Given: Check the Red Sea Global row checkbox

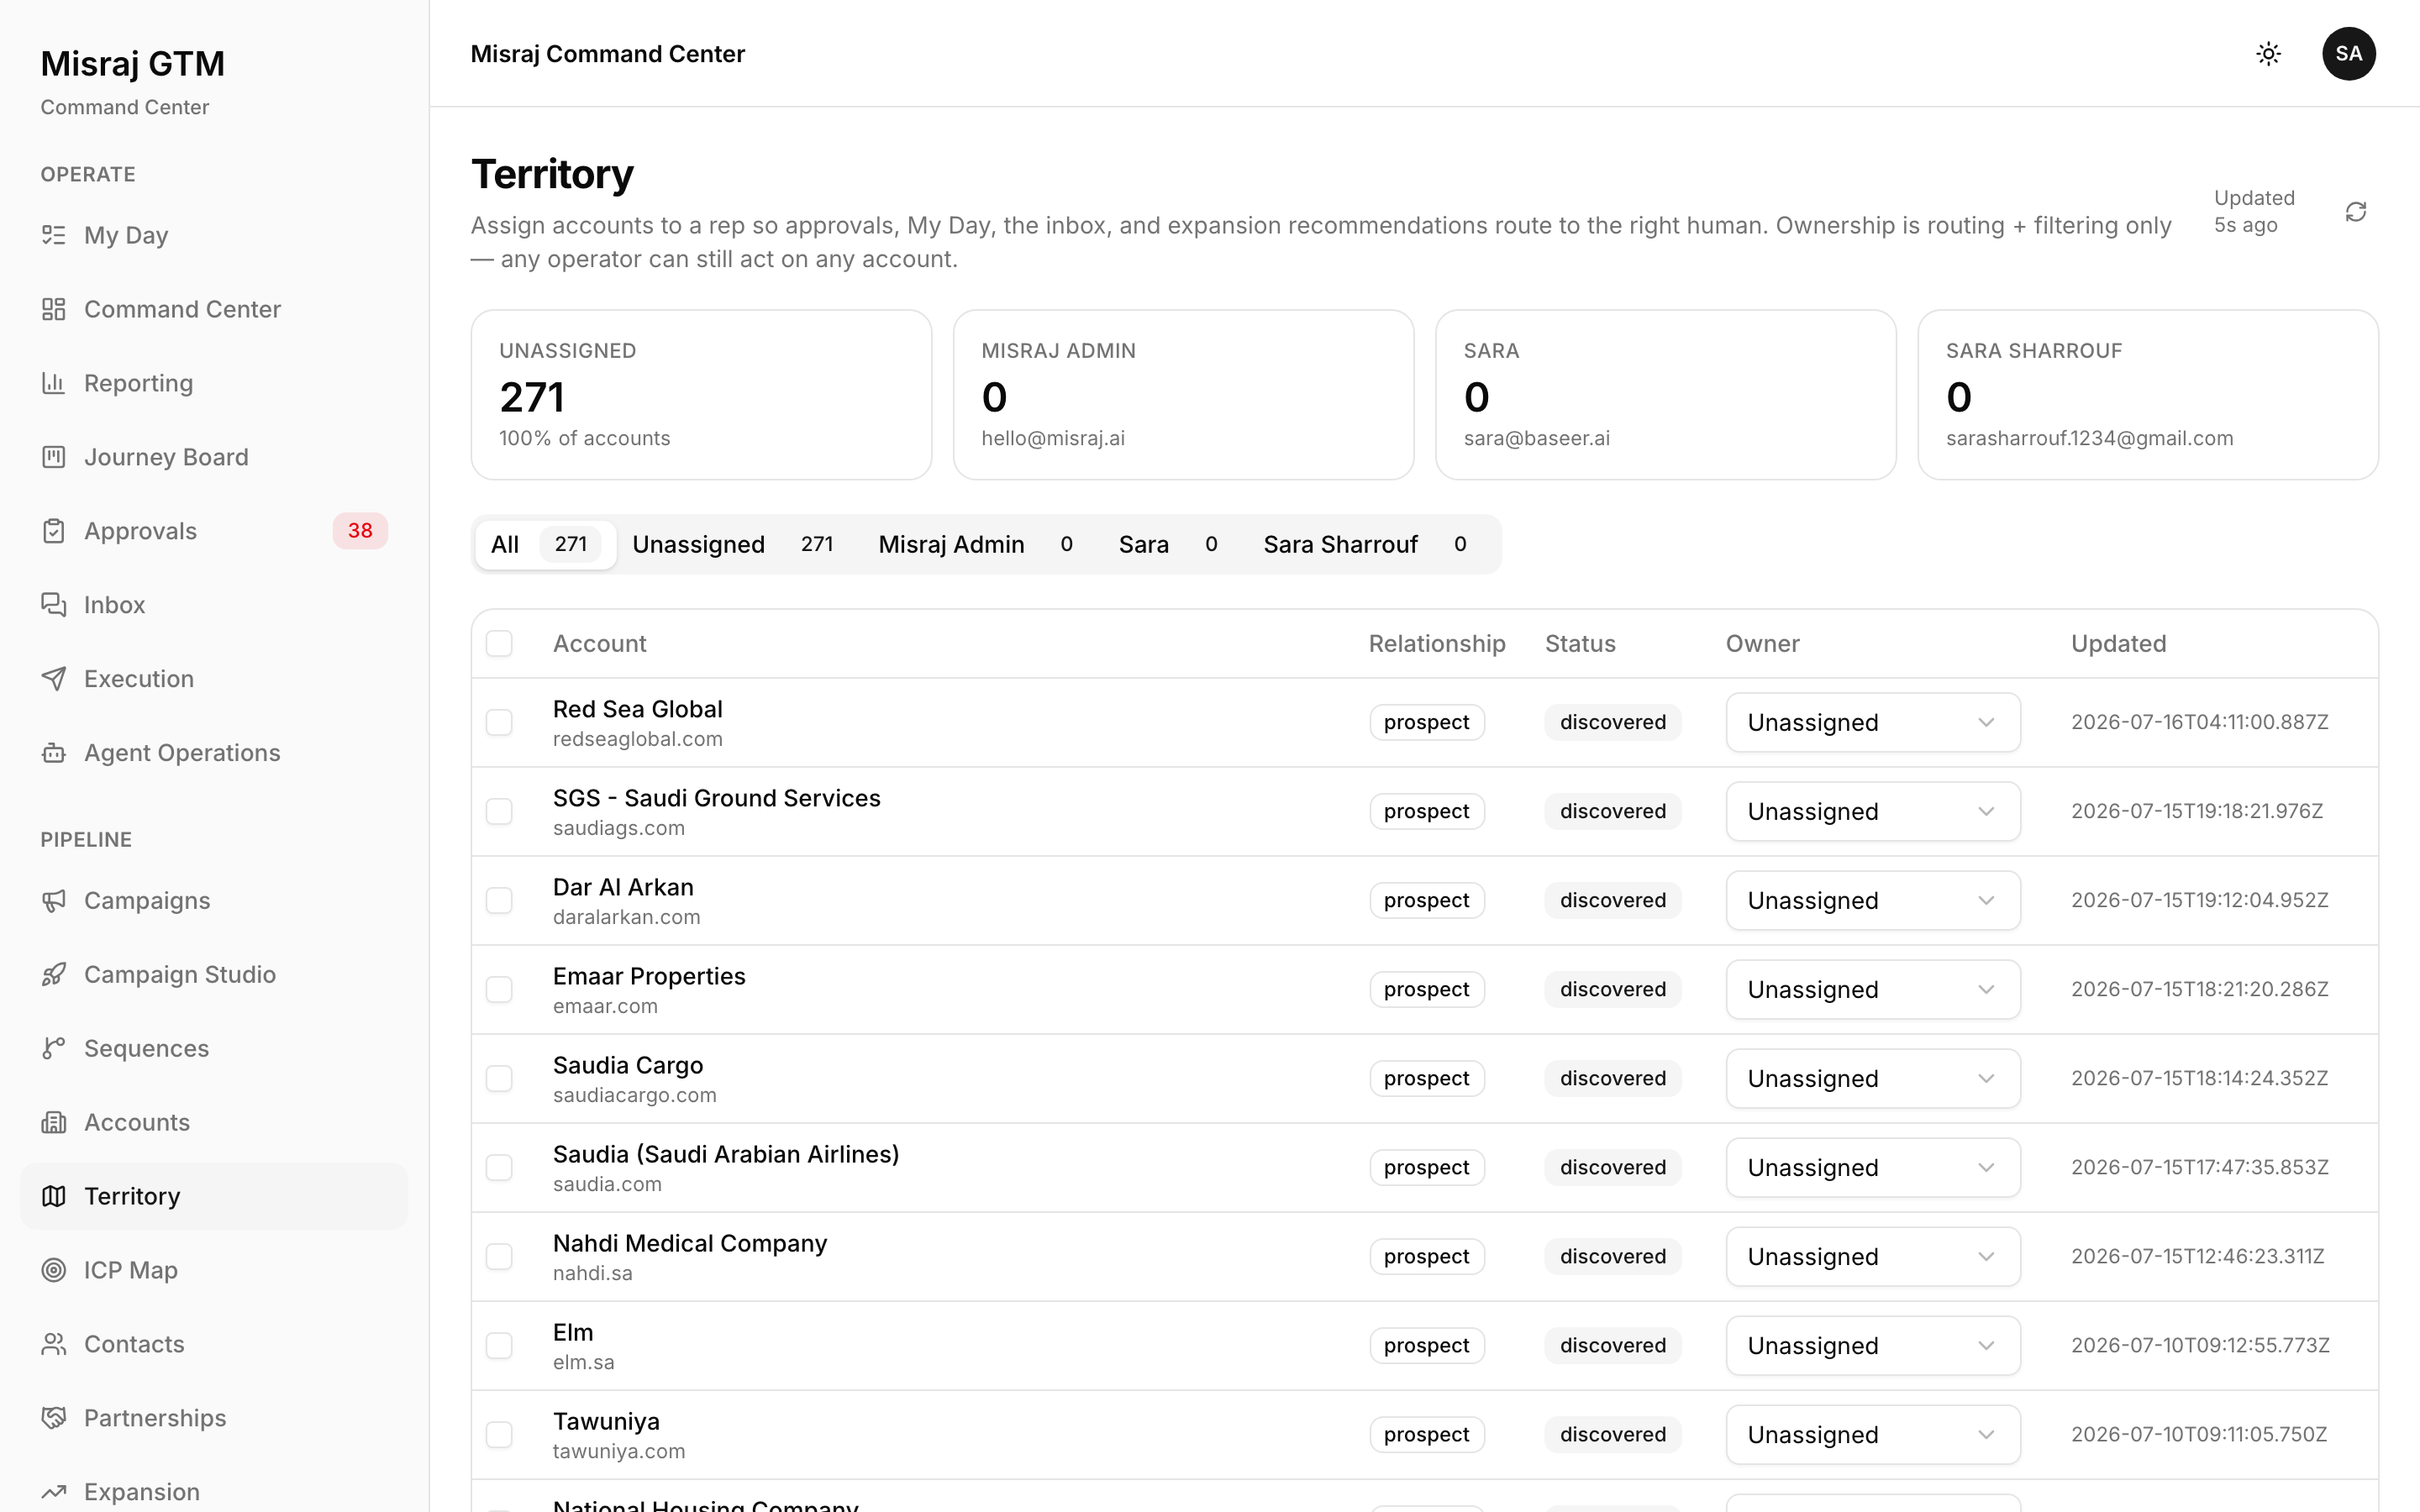Looking at the screenshot, I should click(499, 723).
